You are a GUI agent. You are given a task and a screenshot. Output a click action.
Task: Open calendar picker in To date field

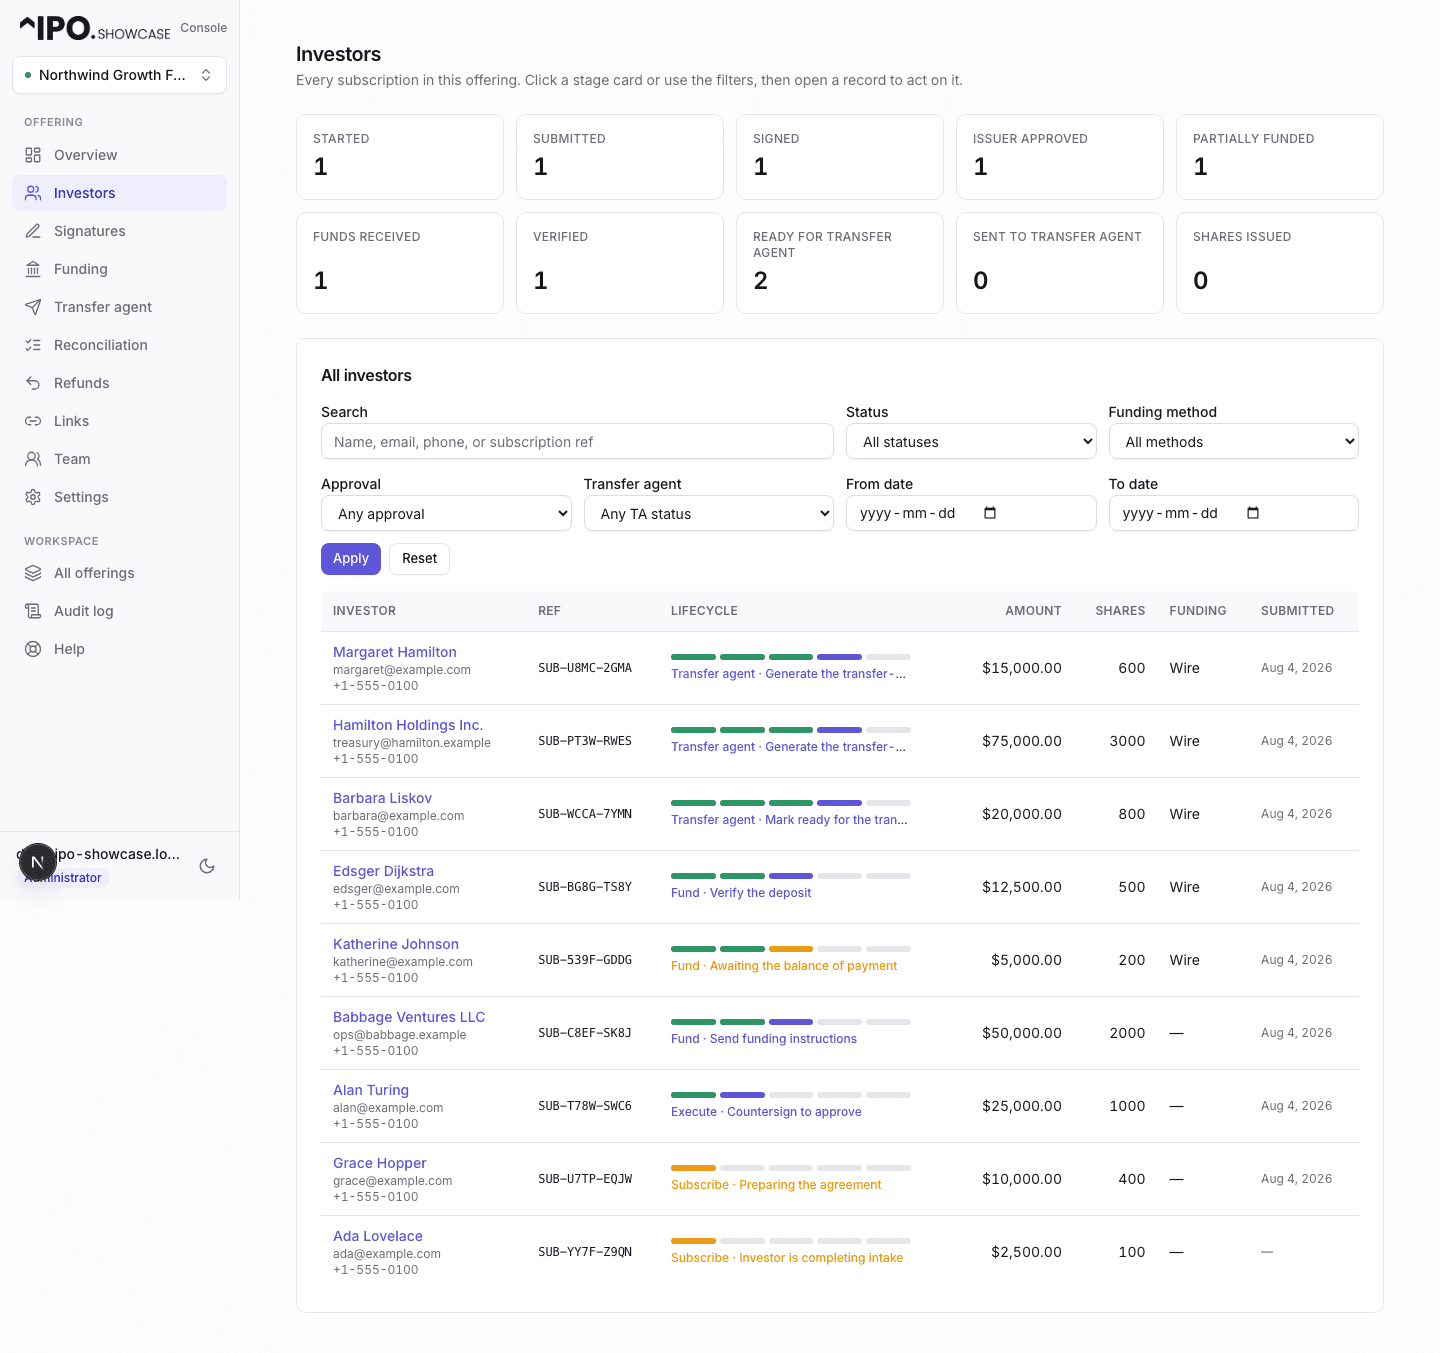[x=1253, y=513]
